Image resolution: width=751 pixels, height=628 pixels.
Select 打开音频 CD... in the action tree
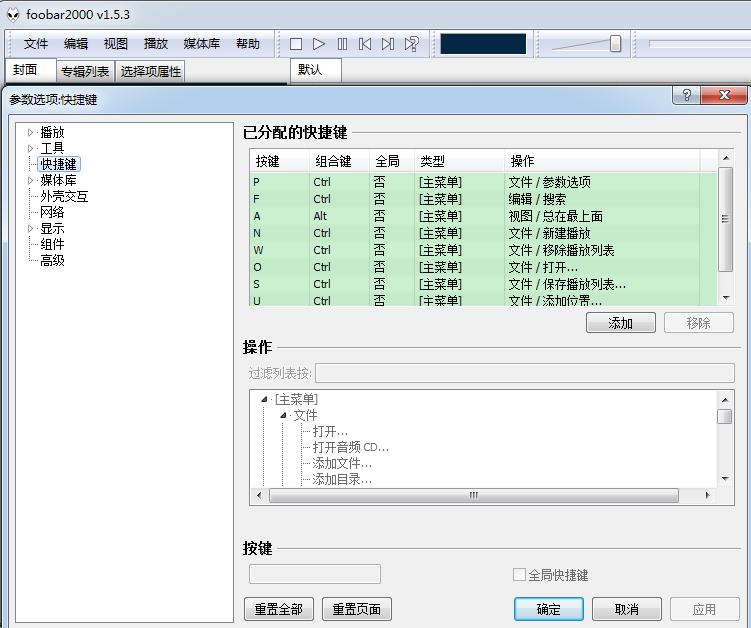click(x=350, y=447)
